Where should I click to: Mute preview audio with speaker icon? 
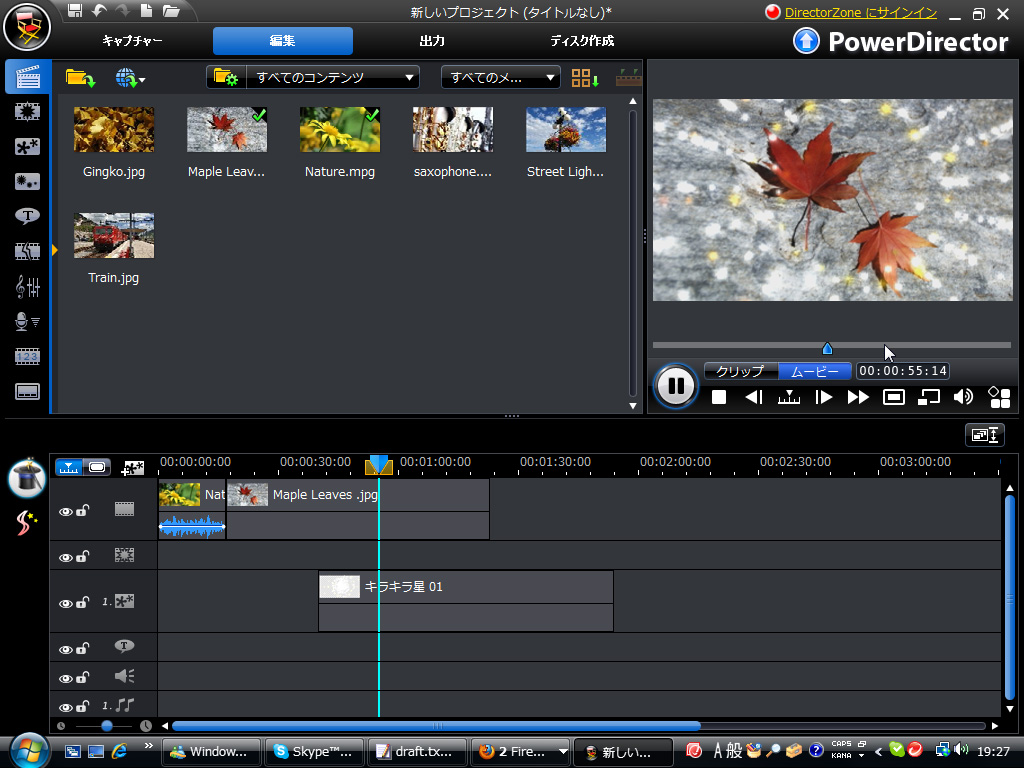(962, 397)
